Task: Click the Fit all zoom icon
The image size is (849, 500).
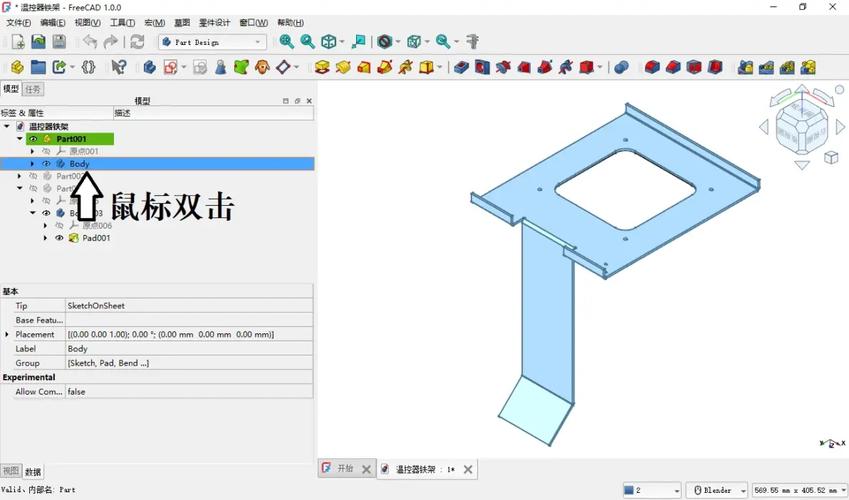Action: coord(287,42)
